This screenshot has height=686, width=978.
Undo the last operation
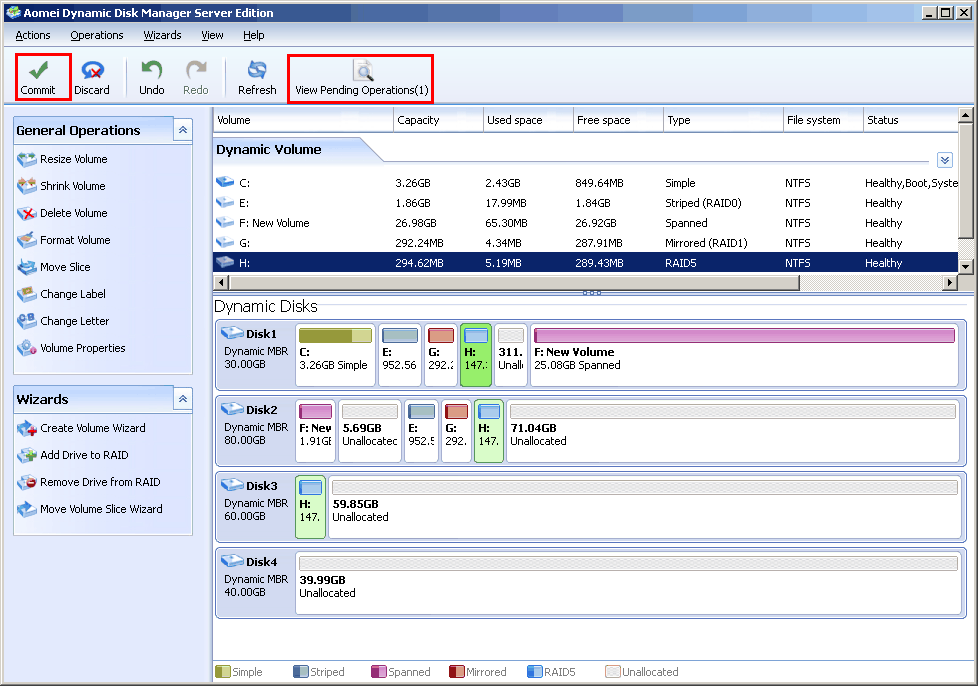click(x=151, y=78)
